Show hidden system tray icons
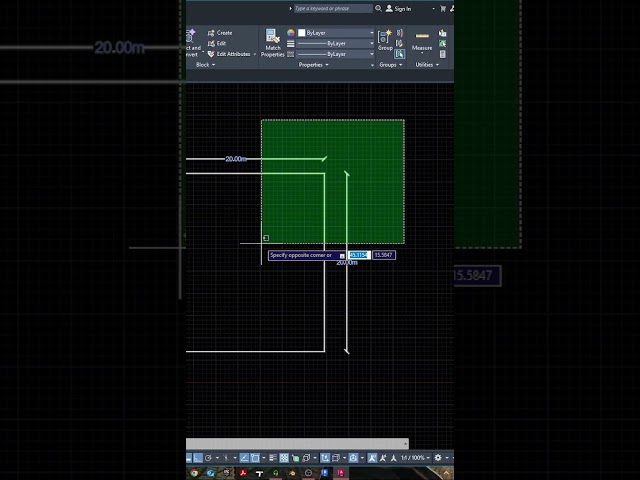The width and height of the screenshot is (640, 480). [x=447, y=473]
